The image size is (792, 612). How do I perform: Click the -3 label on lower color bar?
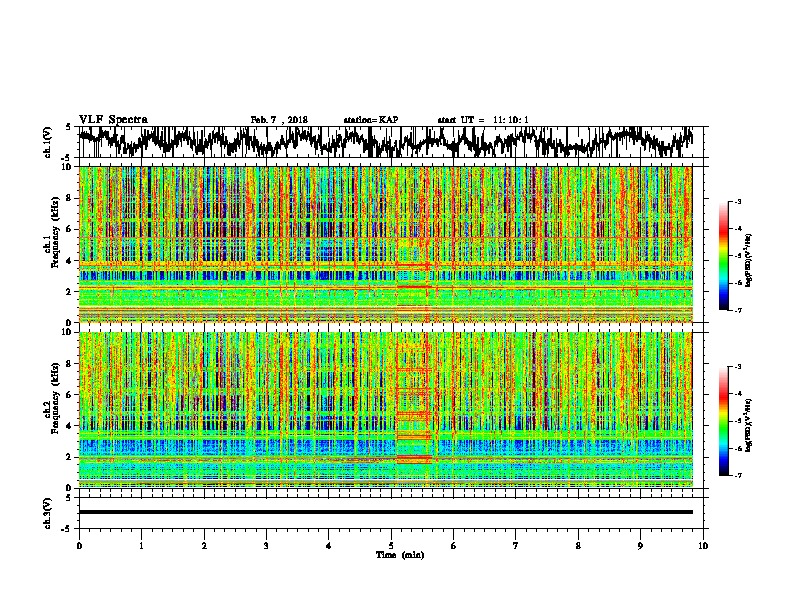(x=737, y=367)
